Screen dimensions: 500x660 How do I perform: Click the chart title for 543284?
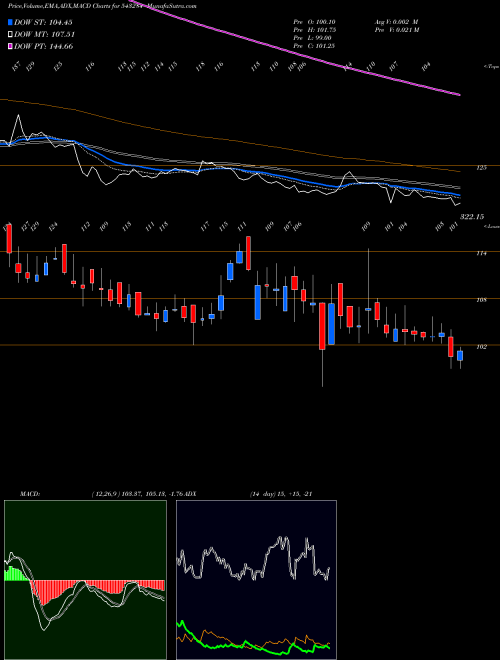click(x=102, y=6)
